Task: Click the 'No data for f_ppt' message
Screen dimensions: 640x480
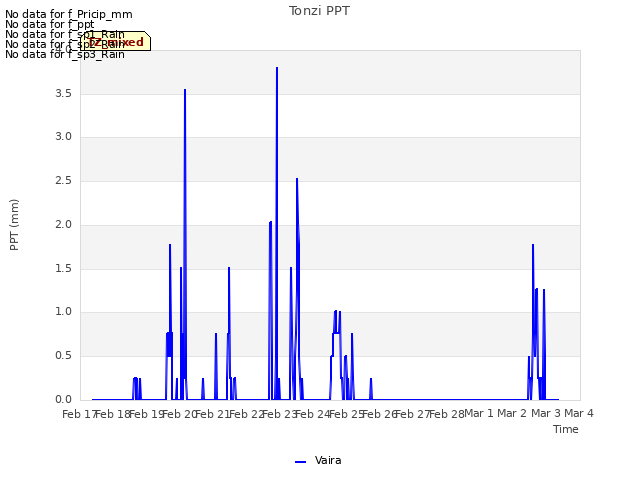Action: (50, 24)
